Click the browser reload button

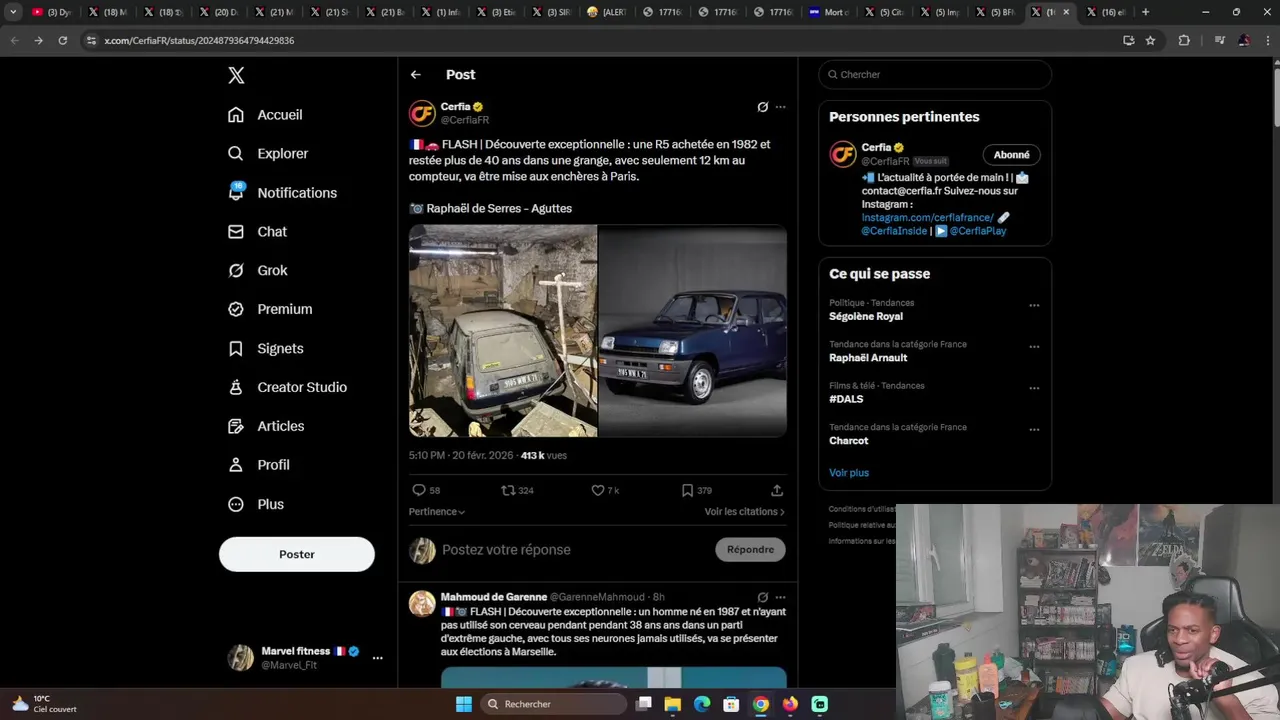click(62, 40)
